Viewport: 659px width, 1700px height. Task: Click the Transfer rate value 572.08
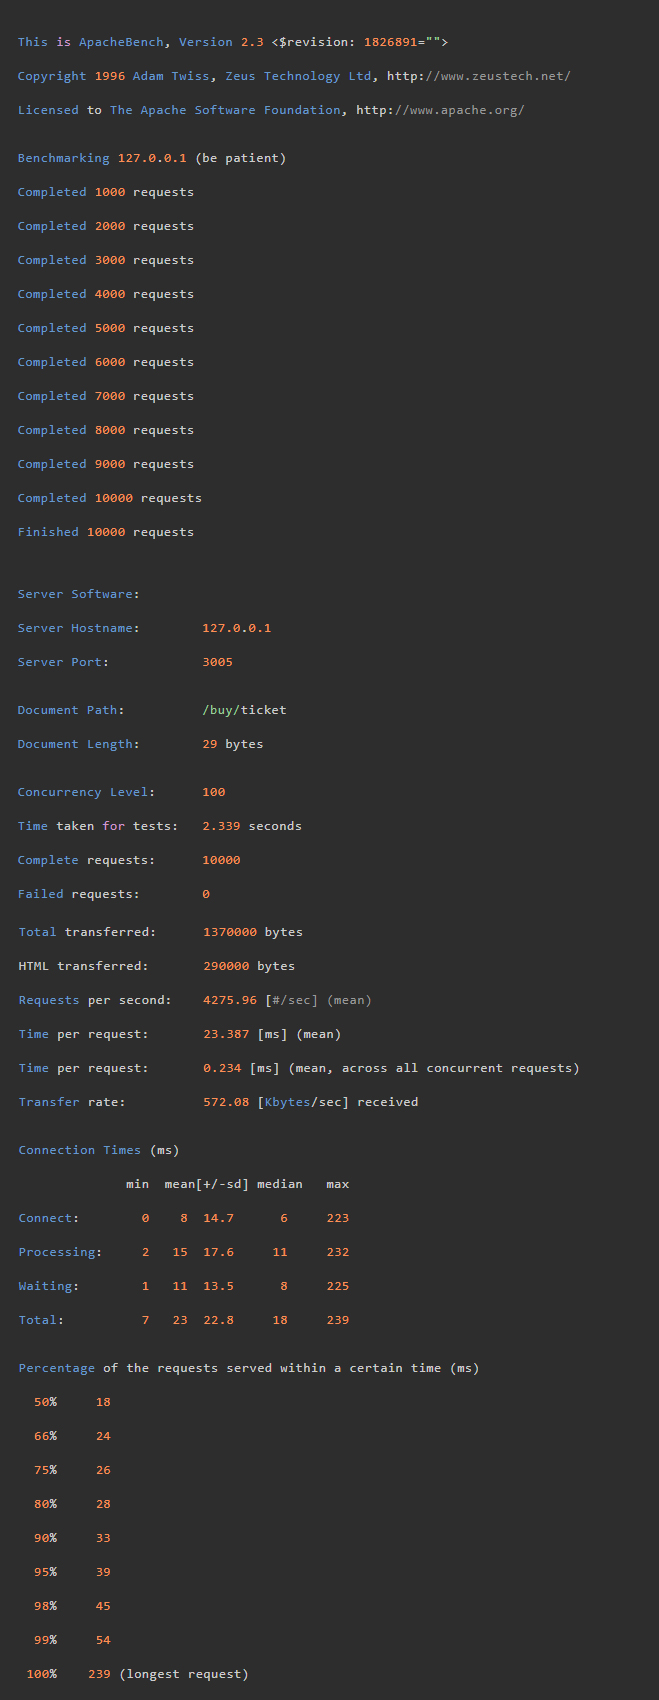[225, 1102]
